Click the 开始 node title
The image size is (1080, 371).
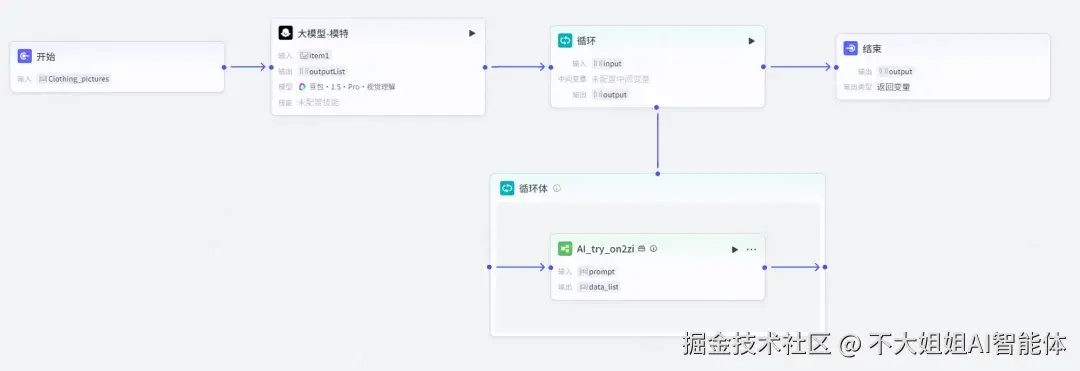[x=45, y=56]
